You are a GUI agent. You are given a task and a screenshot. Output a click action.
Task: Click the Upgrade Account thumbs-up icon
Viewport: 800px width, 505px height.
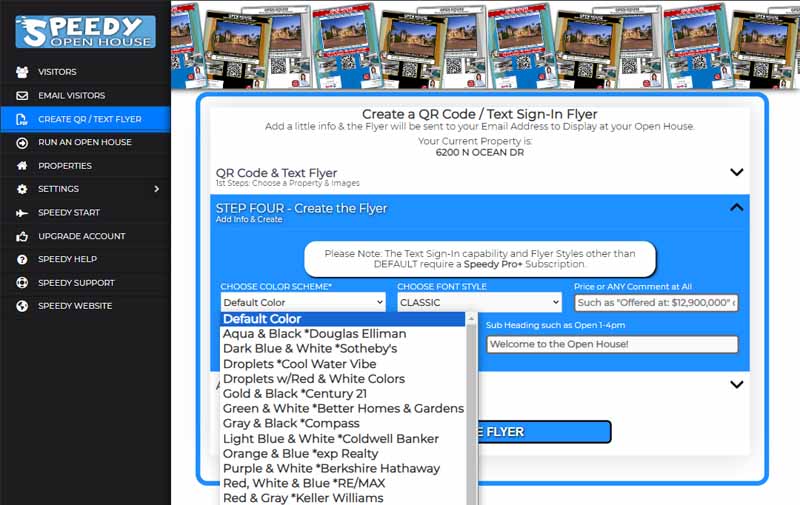tap(22, 236)
